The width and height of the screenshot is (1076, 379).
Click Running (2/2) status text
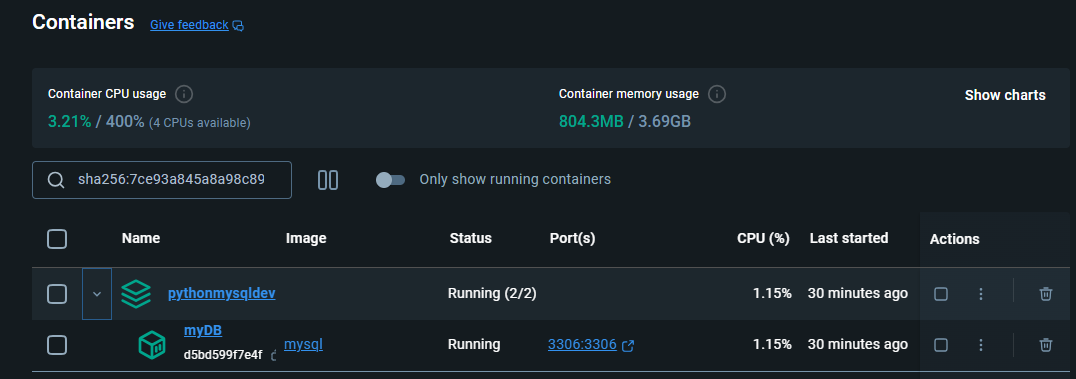click(x=492, y=294)
